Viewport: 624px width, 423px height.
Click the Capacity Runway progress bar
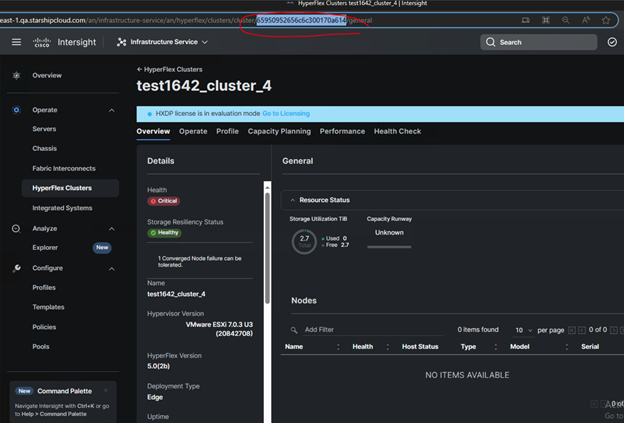pyautogui.click(x=389, y=247)
